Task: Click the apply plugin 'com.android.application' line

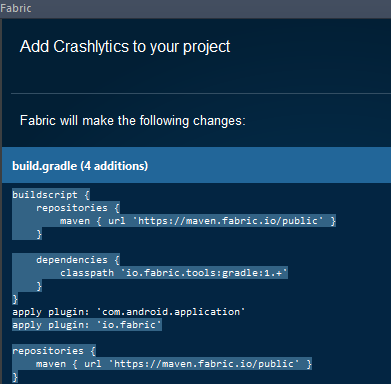Action: click(129, 312)
